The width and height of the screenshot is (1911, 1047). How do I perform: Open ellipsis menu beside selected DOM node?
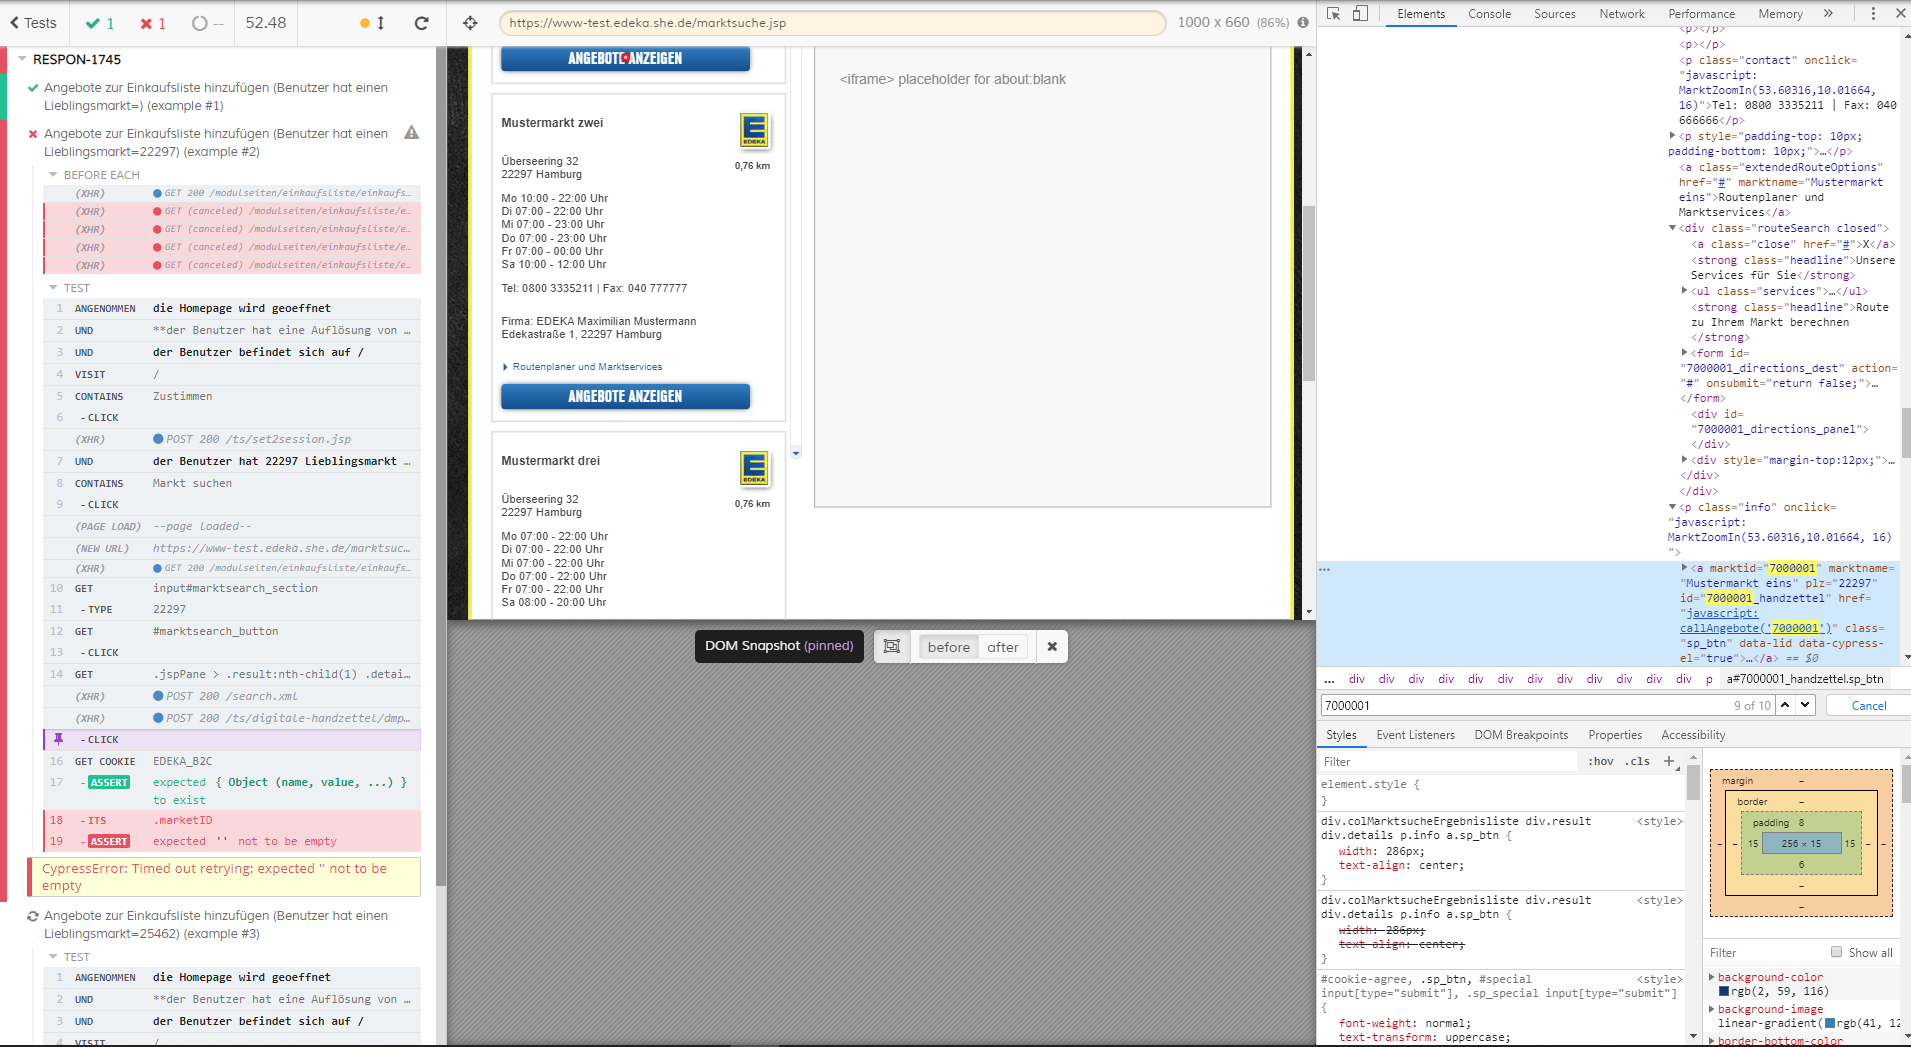point(1325,568)
